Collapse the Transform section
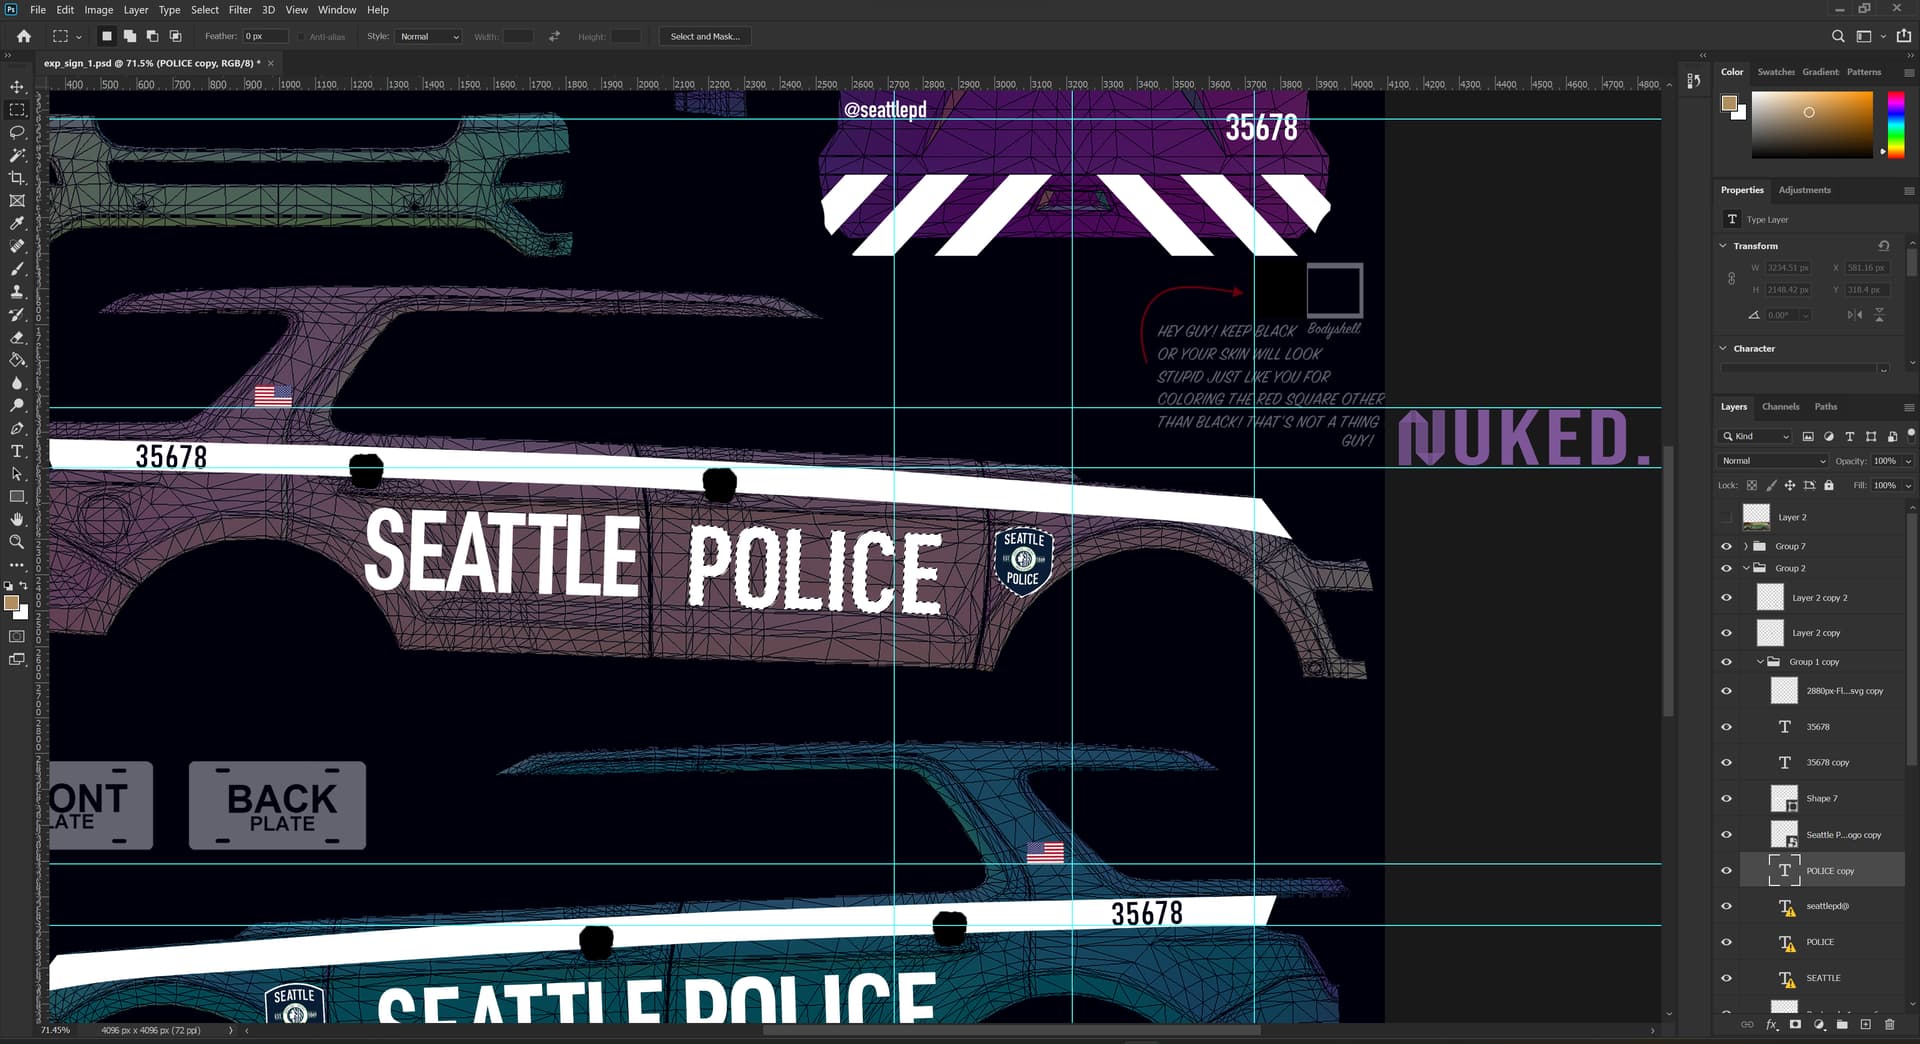1920x1044 pixels. click(x=1723, y=246)
